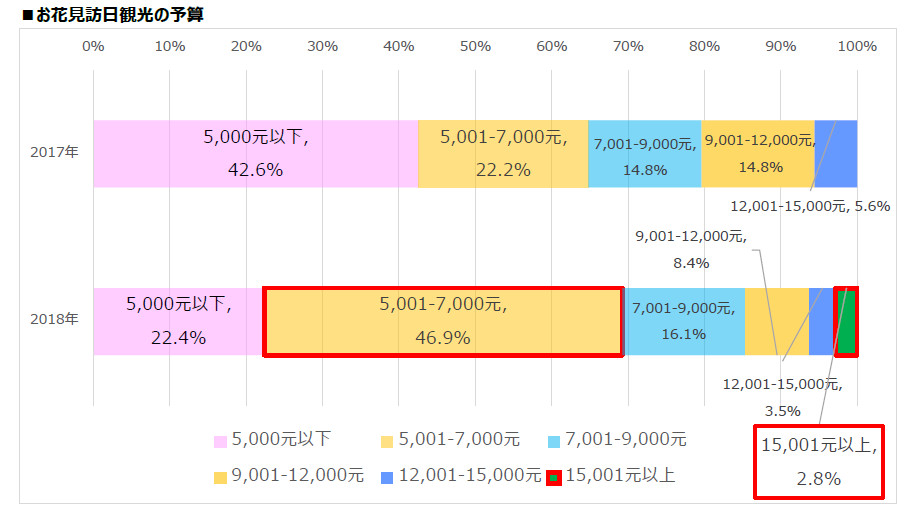908x517 pixels.
Task: Select the 2018年 green 15,001元以上 segment
Action: tap(847, 321)
